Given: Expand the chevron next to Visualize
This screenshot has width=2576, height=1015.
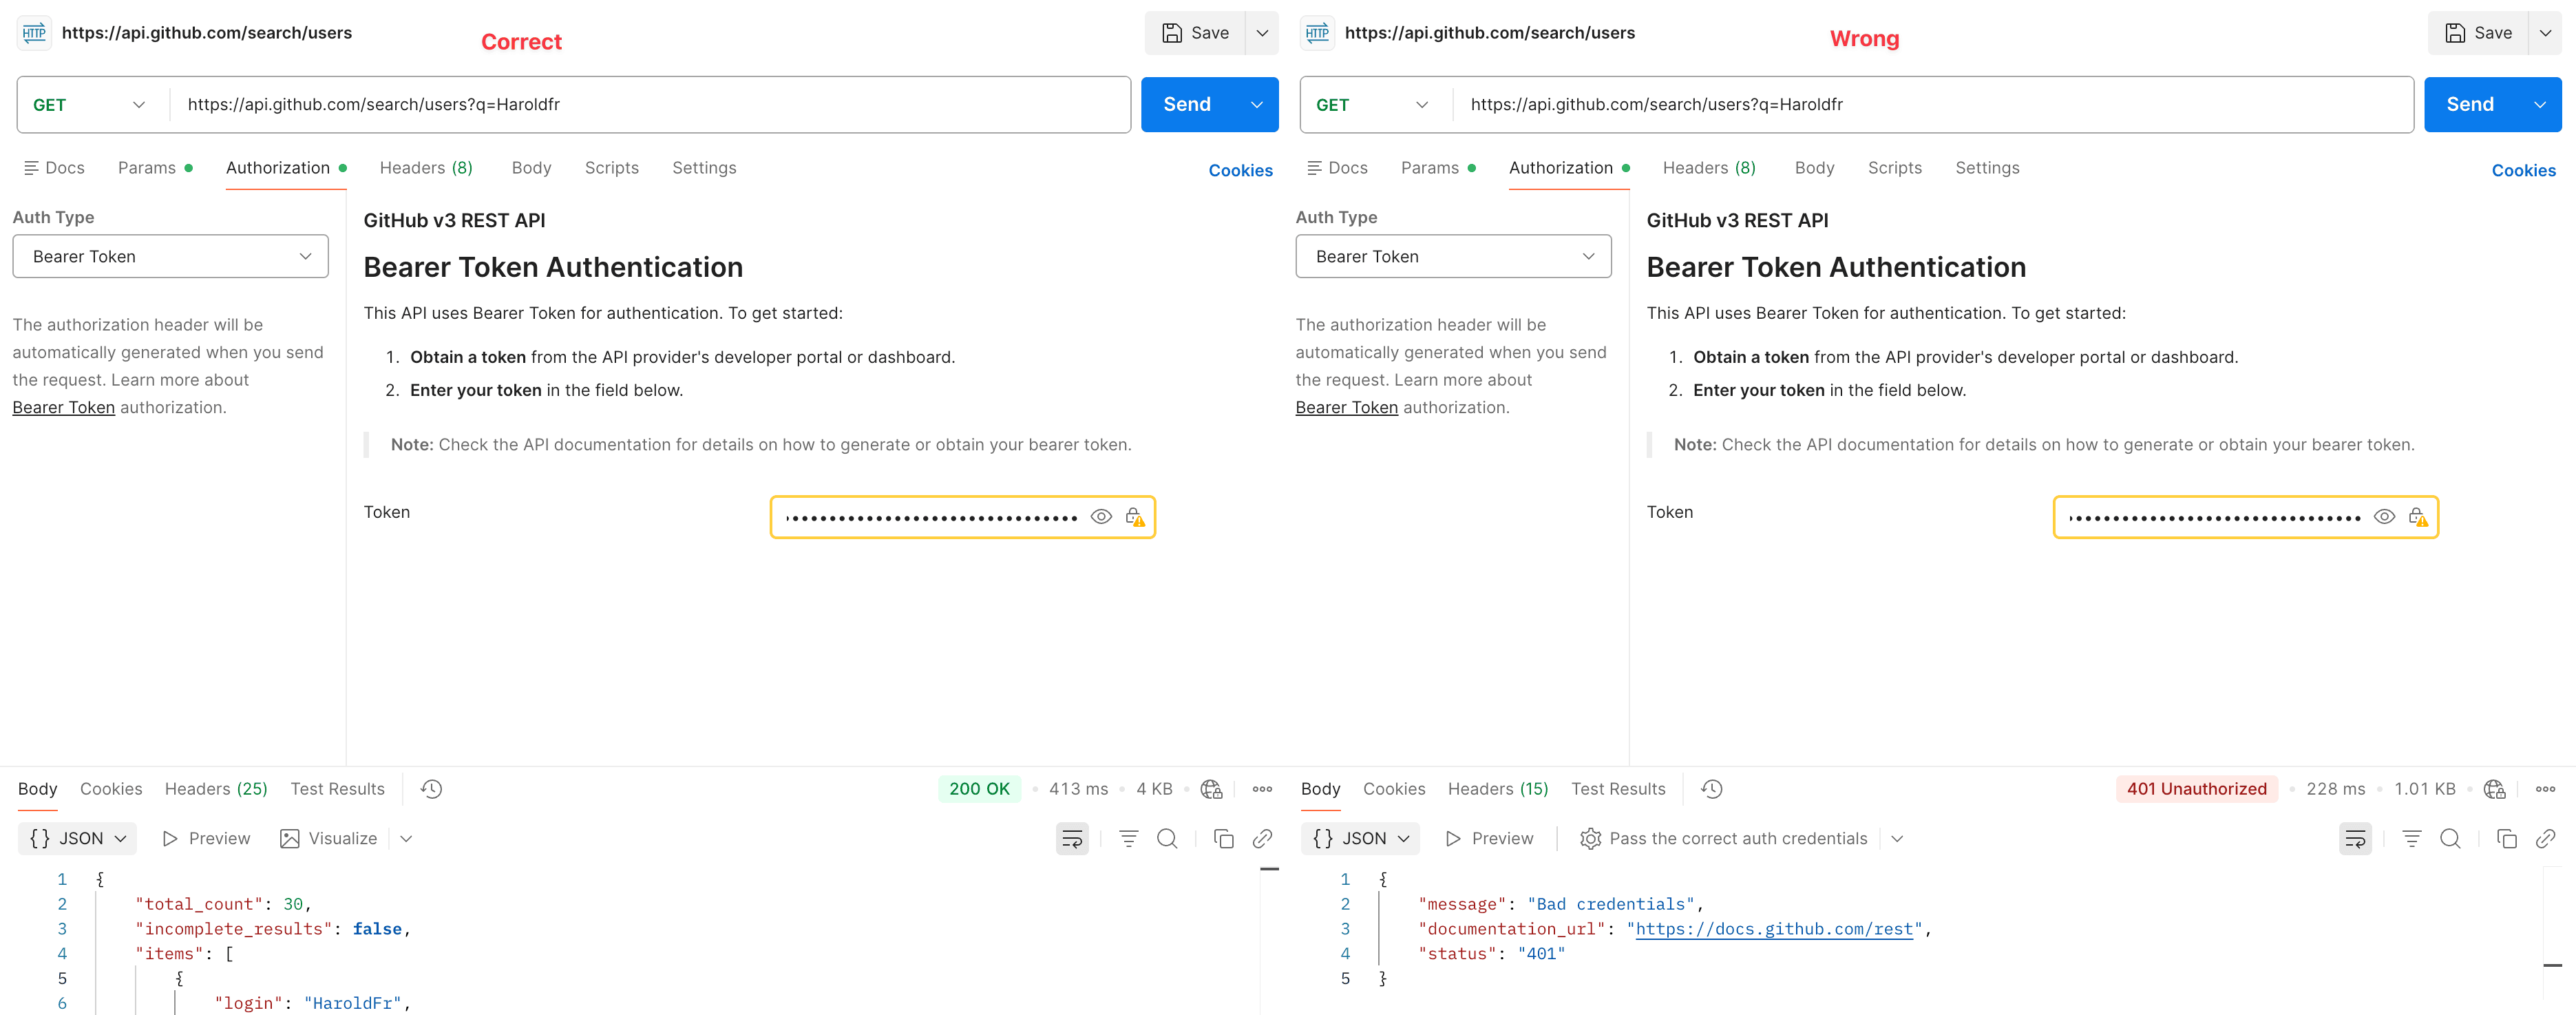Looking at the screenshot, I should pos(406,839).
